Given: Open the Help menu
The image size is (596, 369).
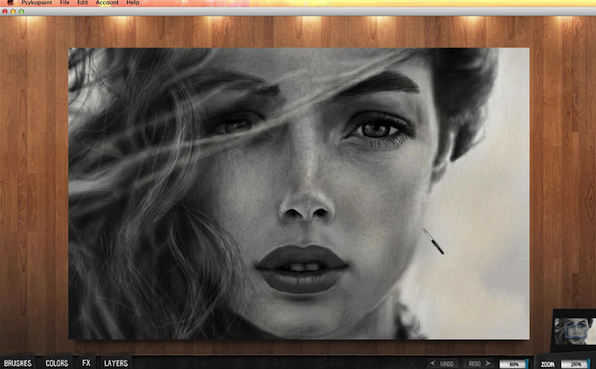Looking at the screenshot, I should [x=133, y=2].
